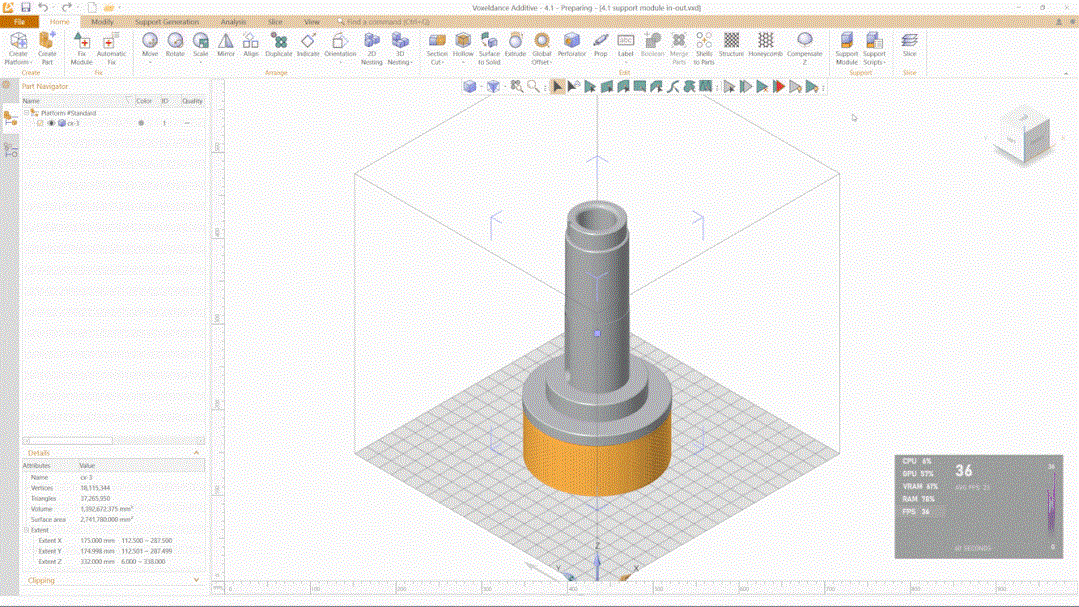Click the zoom-to-fit icon in viewport toolbar
The width and height of the screenshot is (1079, 607).
(516, 87)
